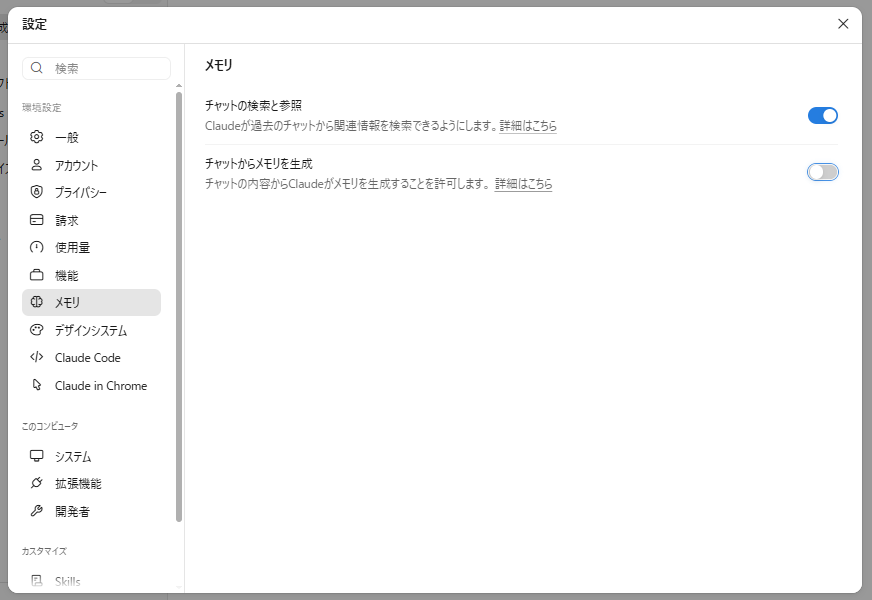Show 使用量 settings page

coord(91,247)
